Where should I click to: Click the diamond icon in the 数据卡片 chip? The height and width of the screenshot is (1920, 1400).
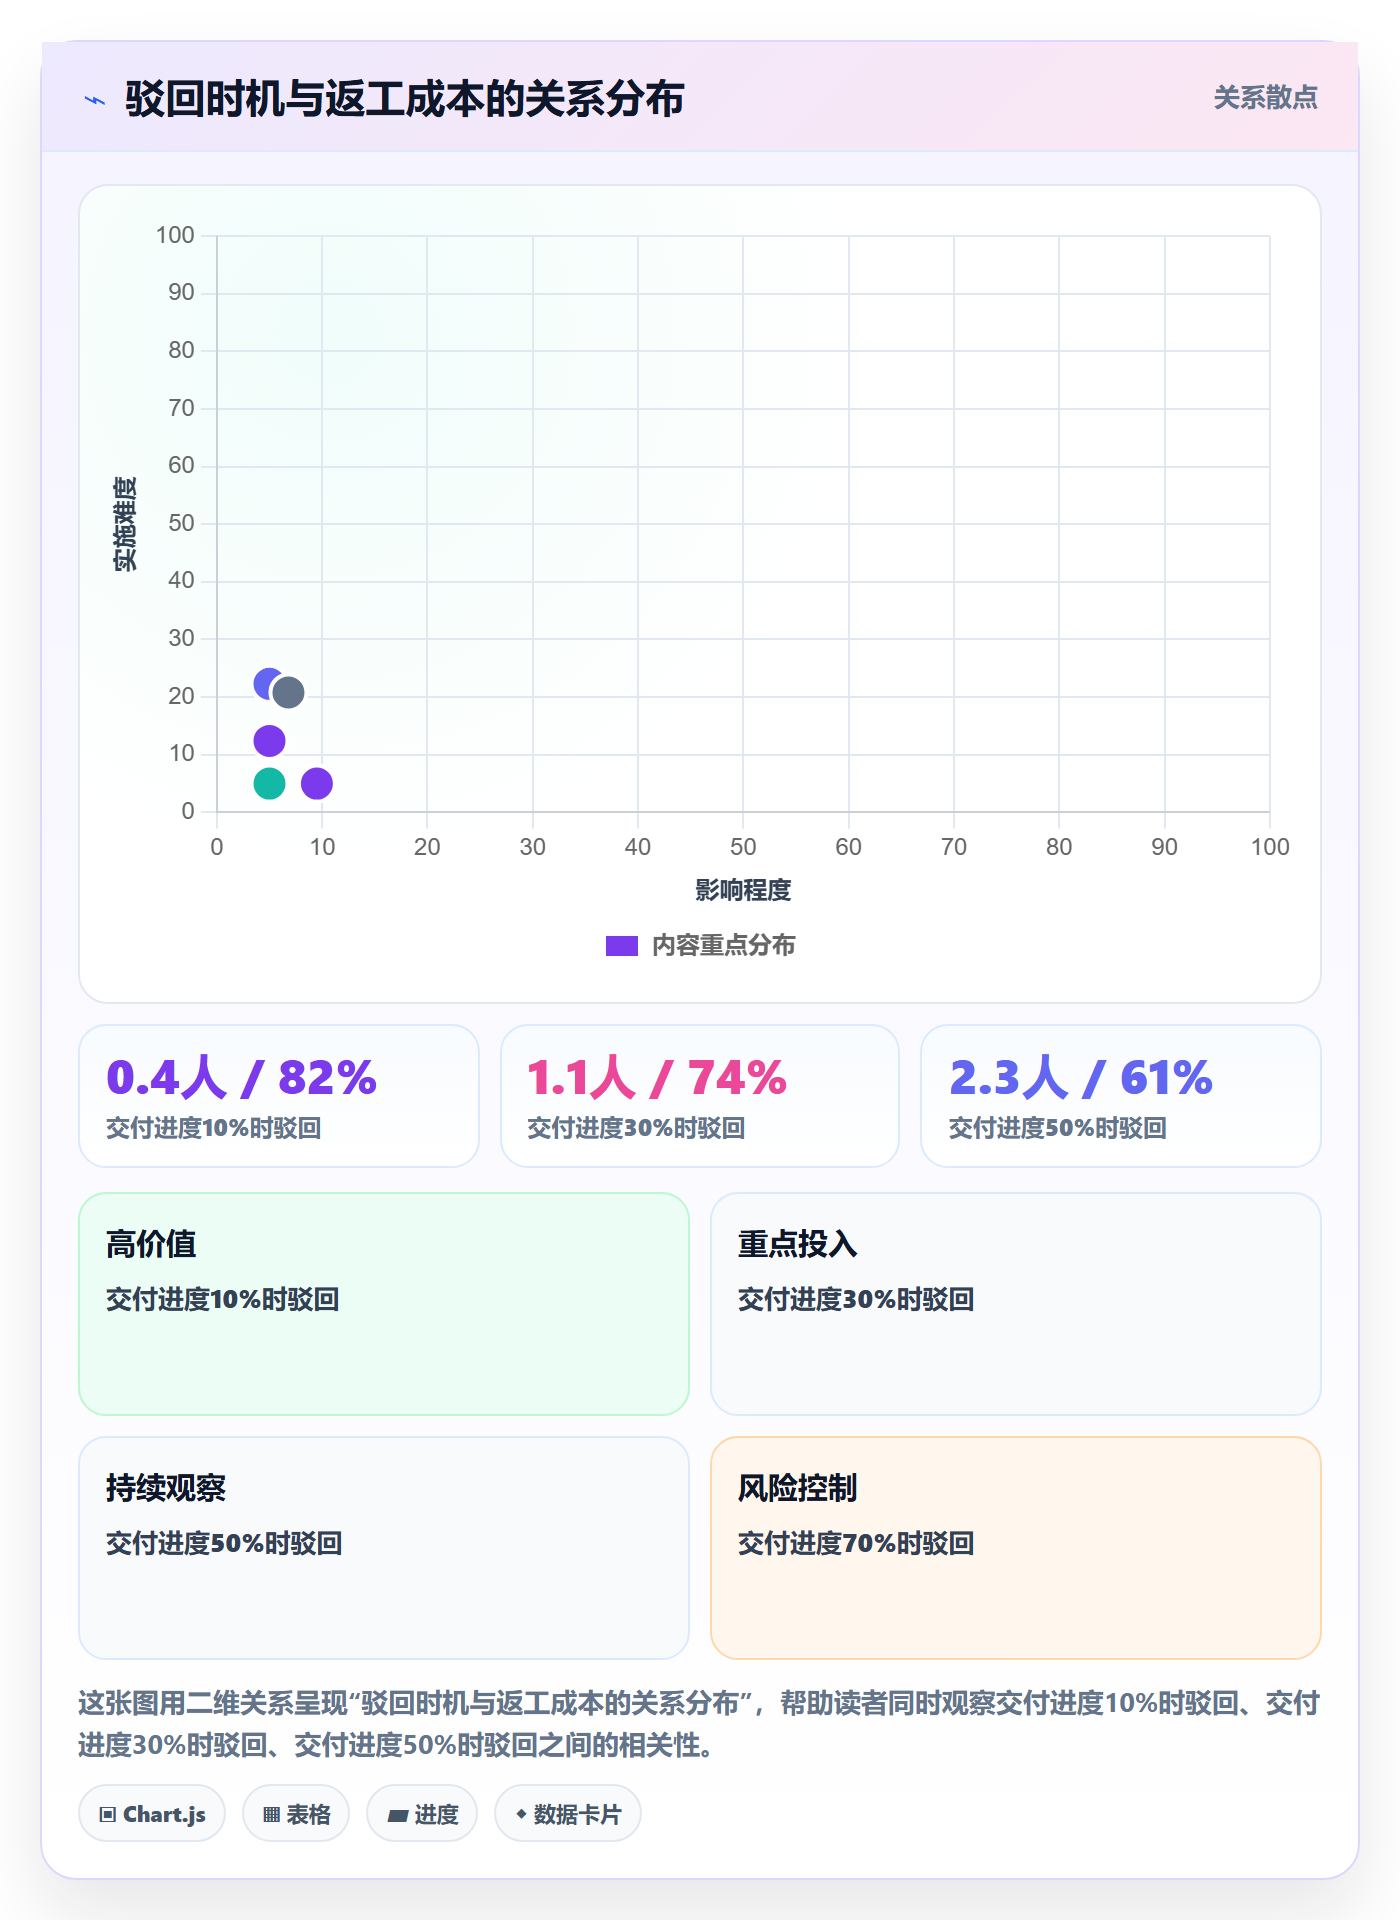521,1814
